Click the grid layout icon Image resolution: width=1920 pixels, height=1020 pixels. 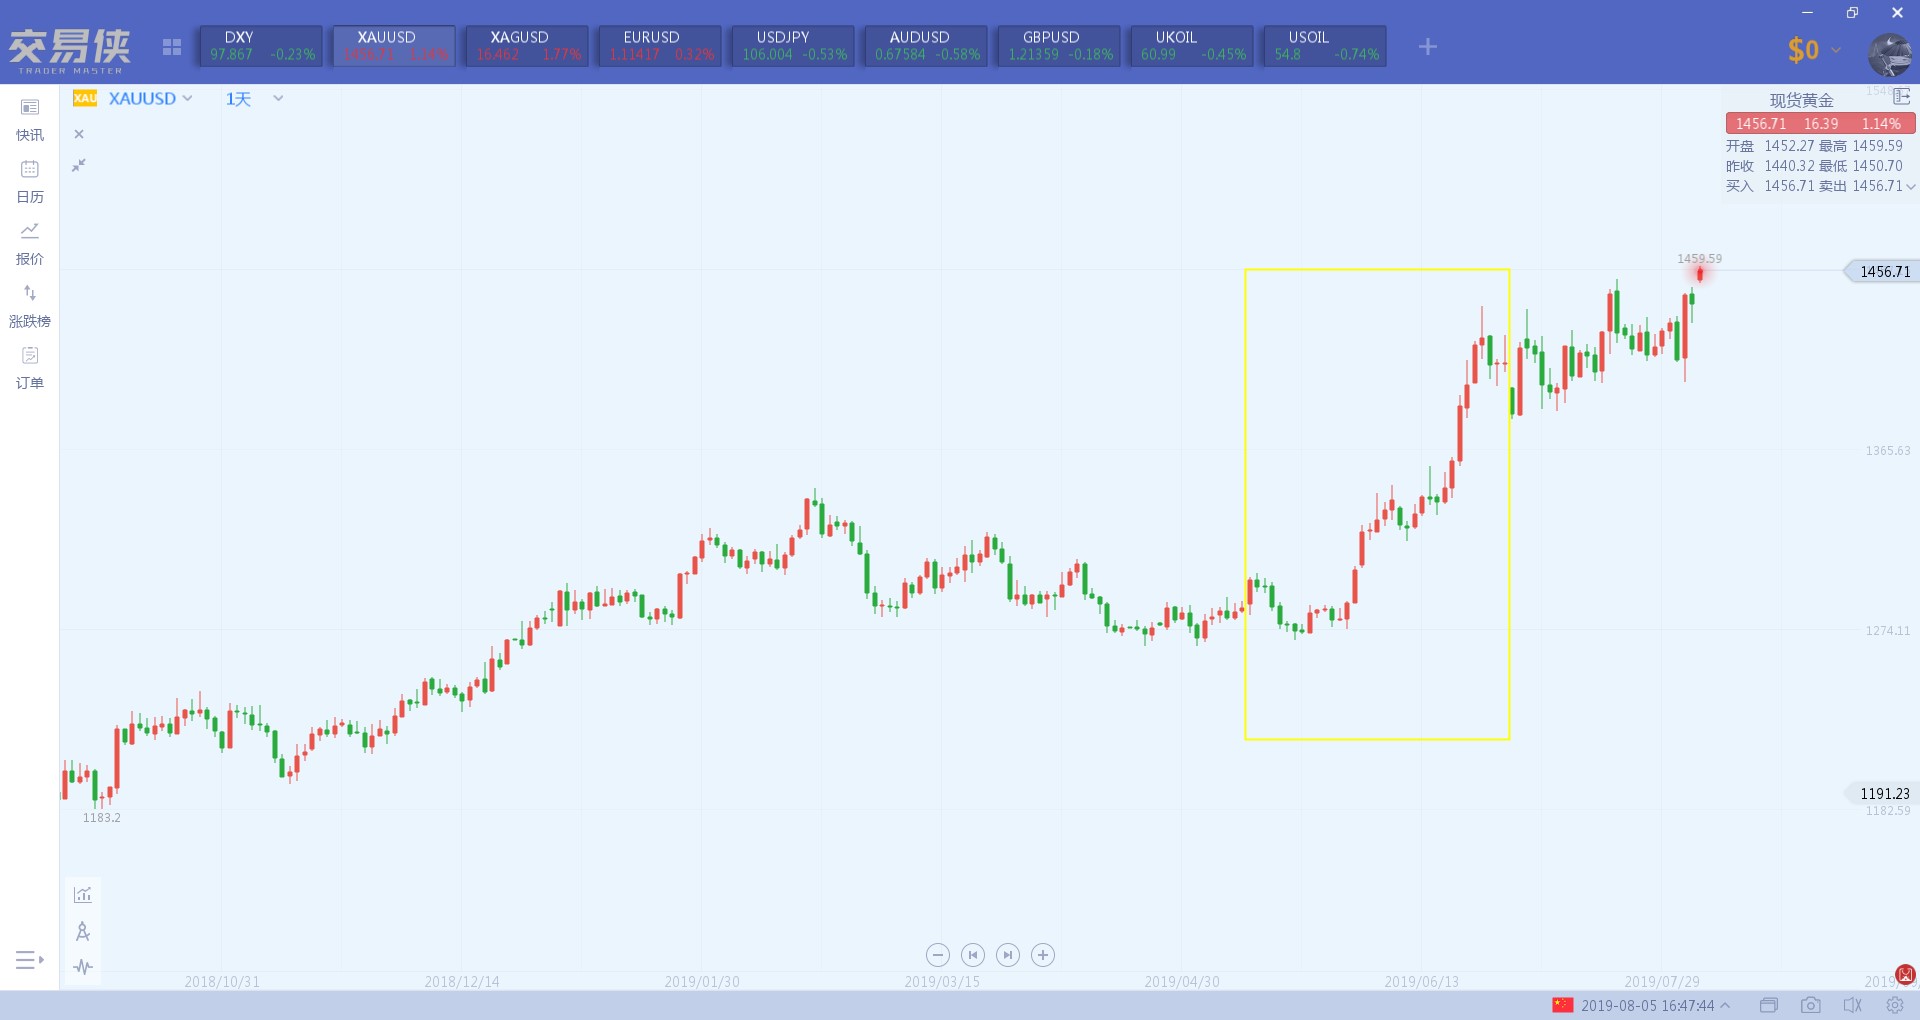[172, 47]
